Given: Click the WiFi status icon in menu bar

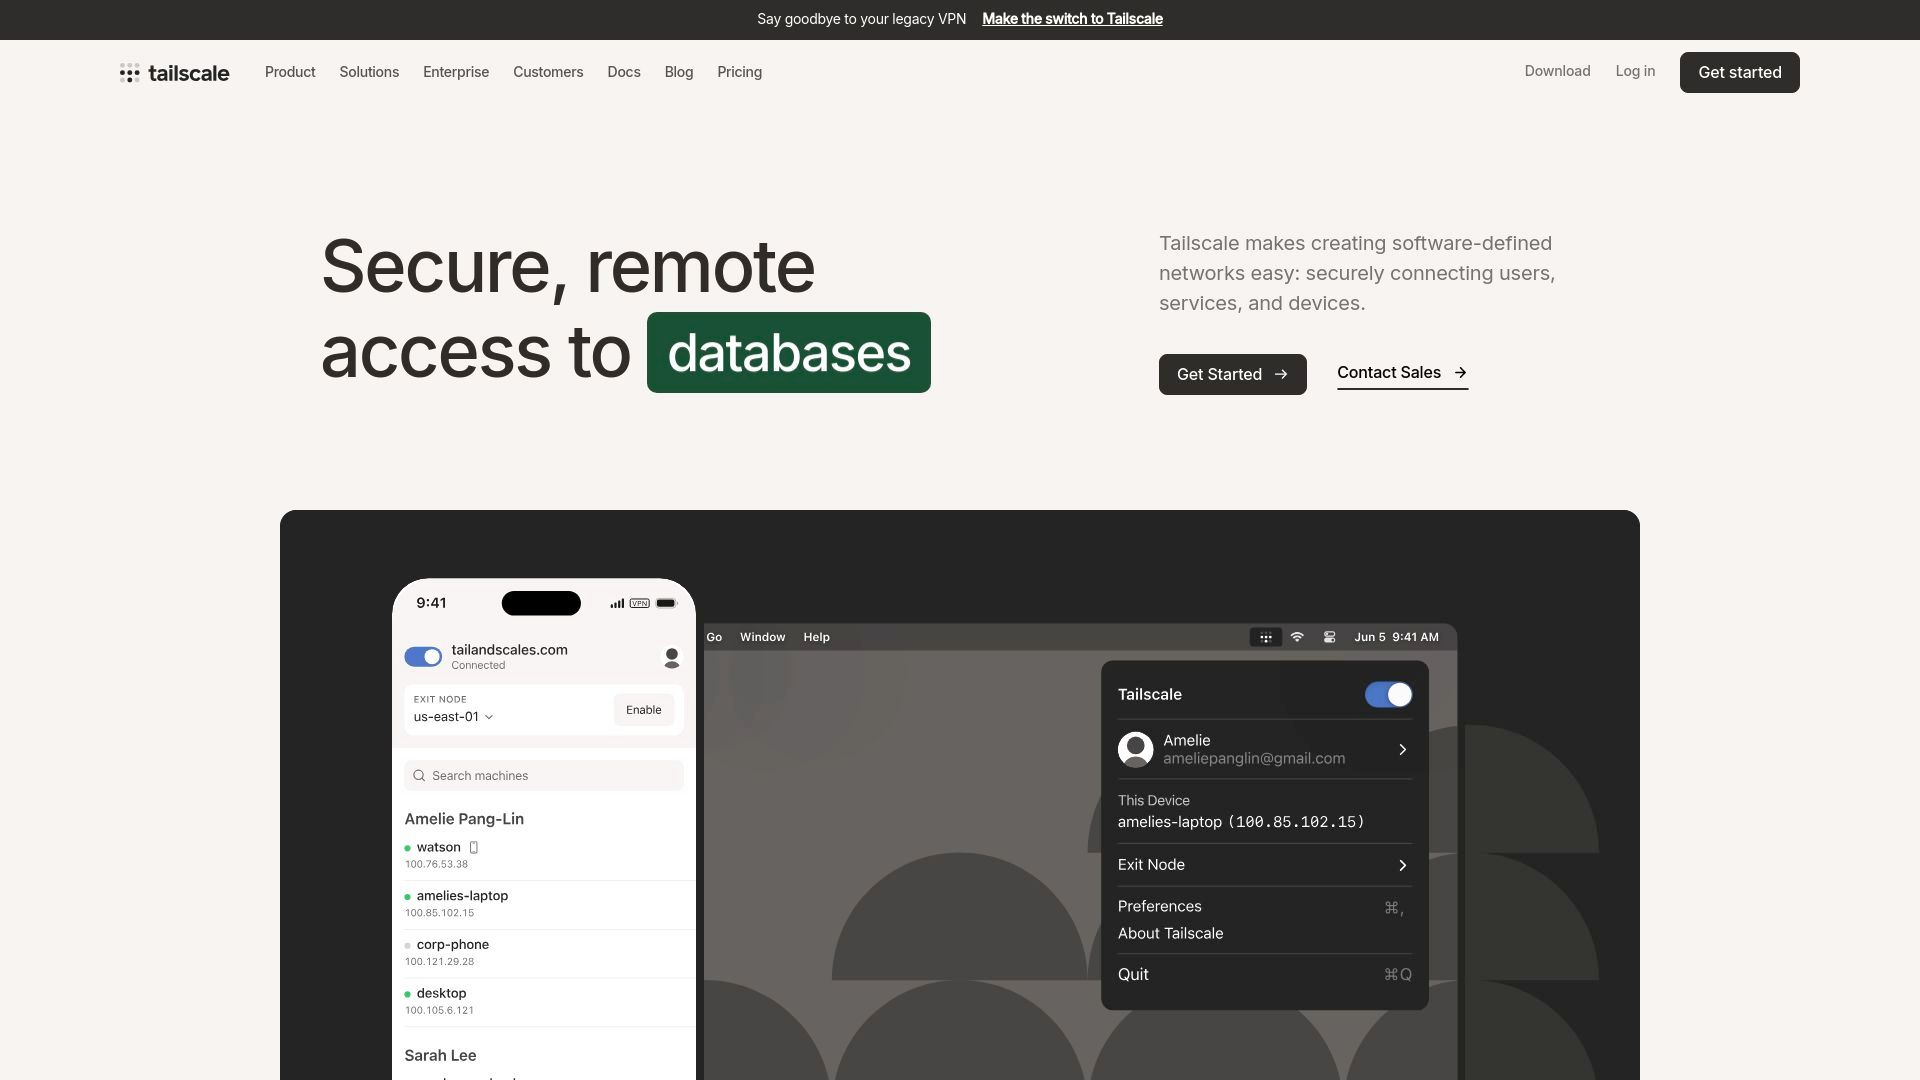Looking at the screenshot, I should [1298, 637].
